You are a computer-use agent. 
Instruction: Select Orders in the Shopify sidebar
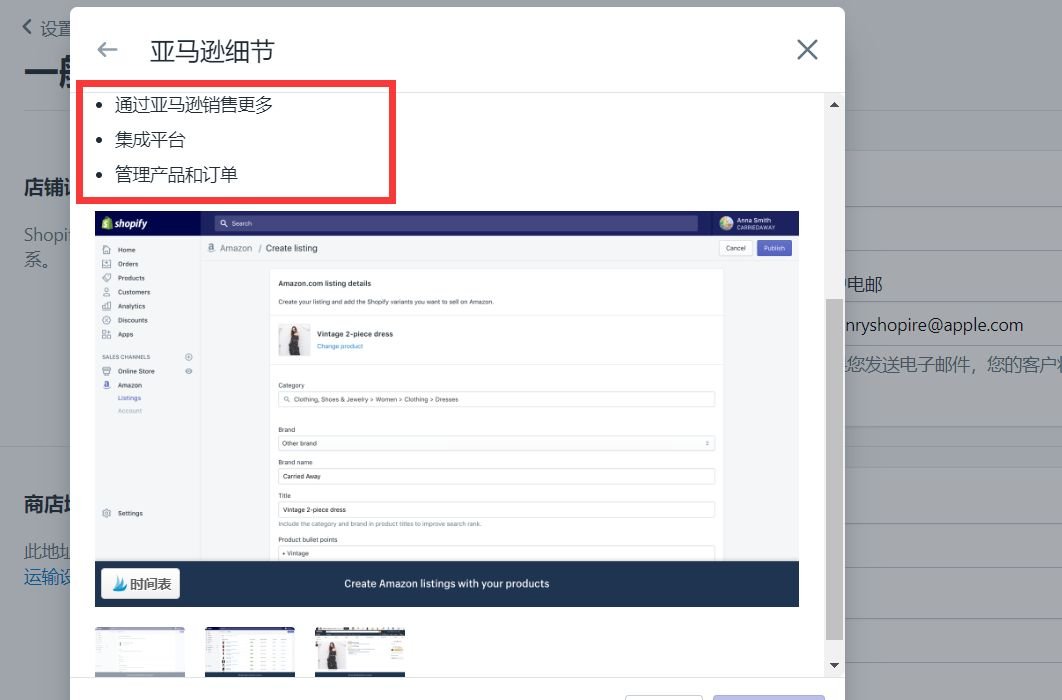tap(127, 264)
